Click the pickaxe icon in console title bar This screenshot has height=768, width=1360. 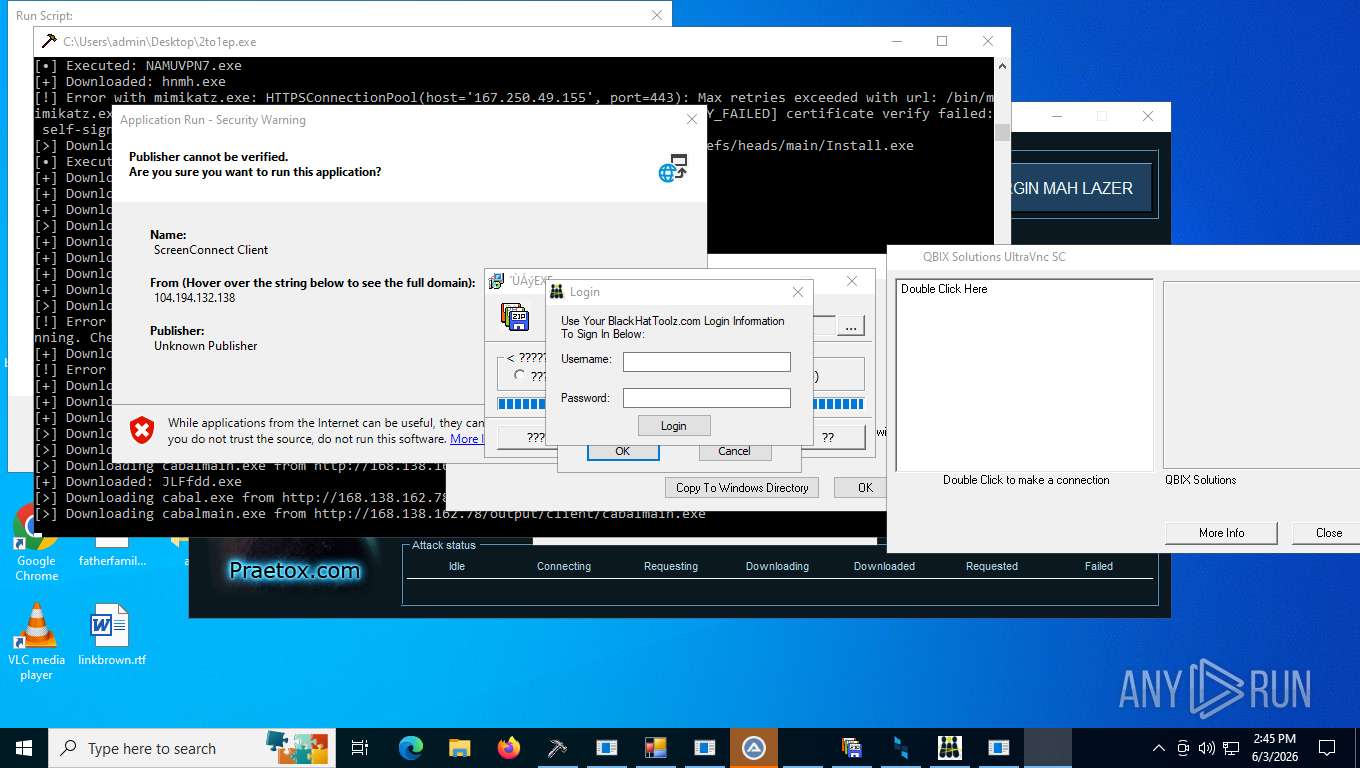point(49,42)
